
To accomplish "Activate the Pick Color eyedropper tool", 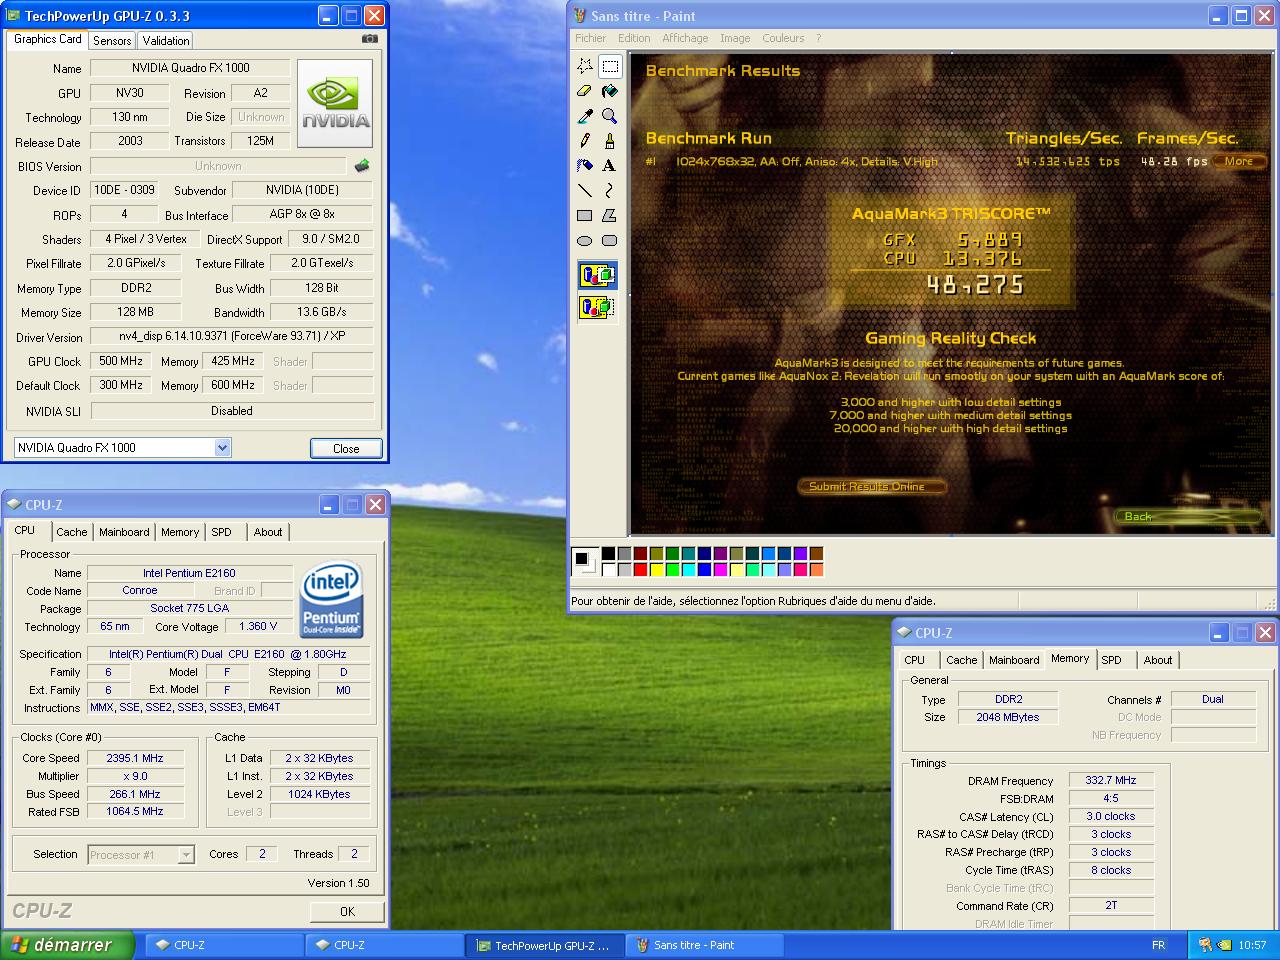I will (585, 116).
